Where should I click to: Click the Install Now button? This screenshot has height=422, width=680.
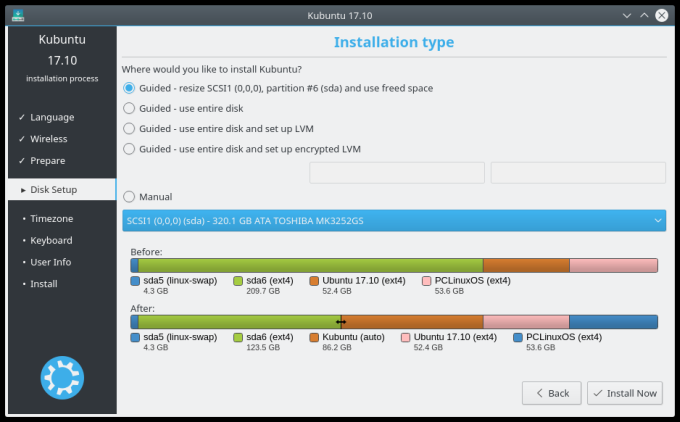pos(624,393)
